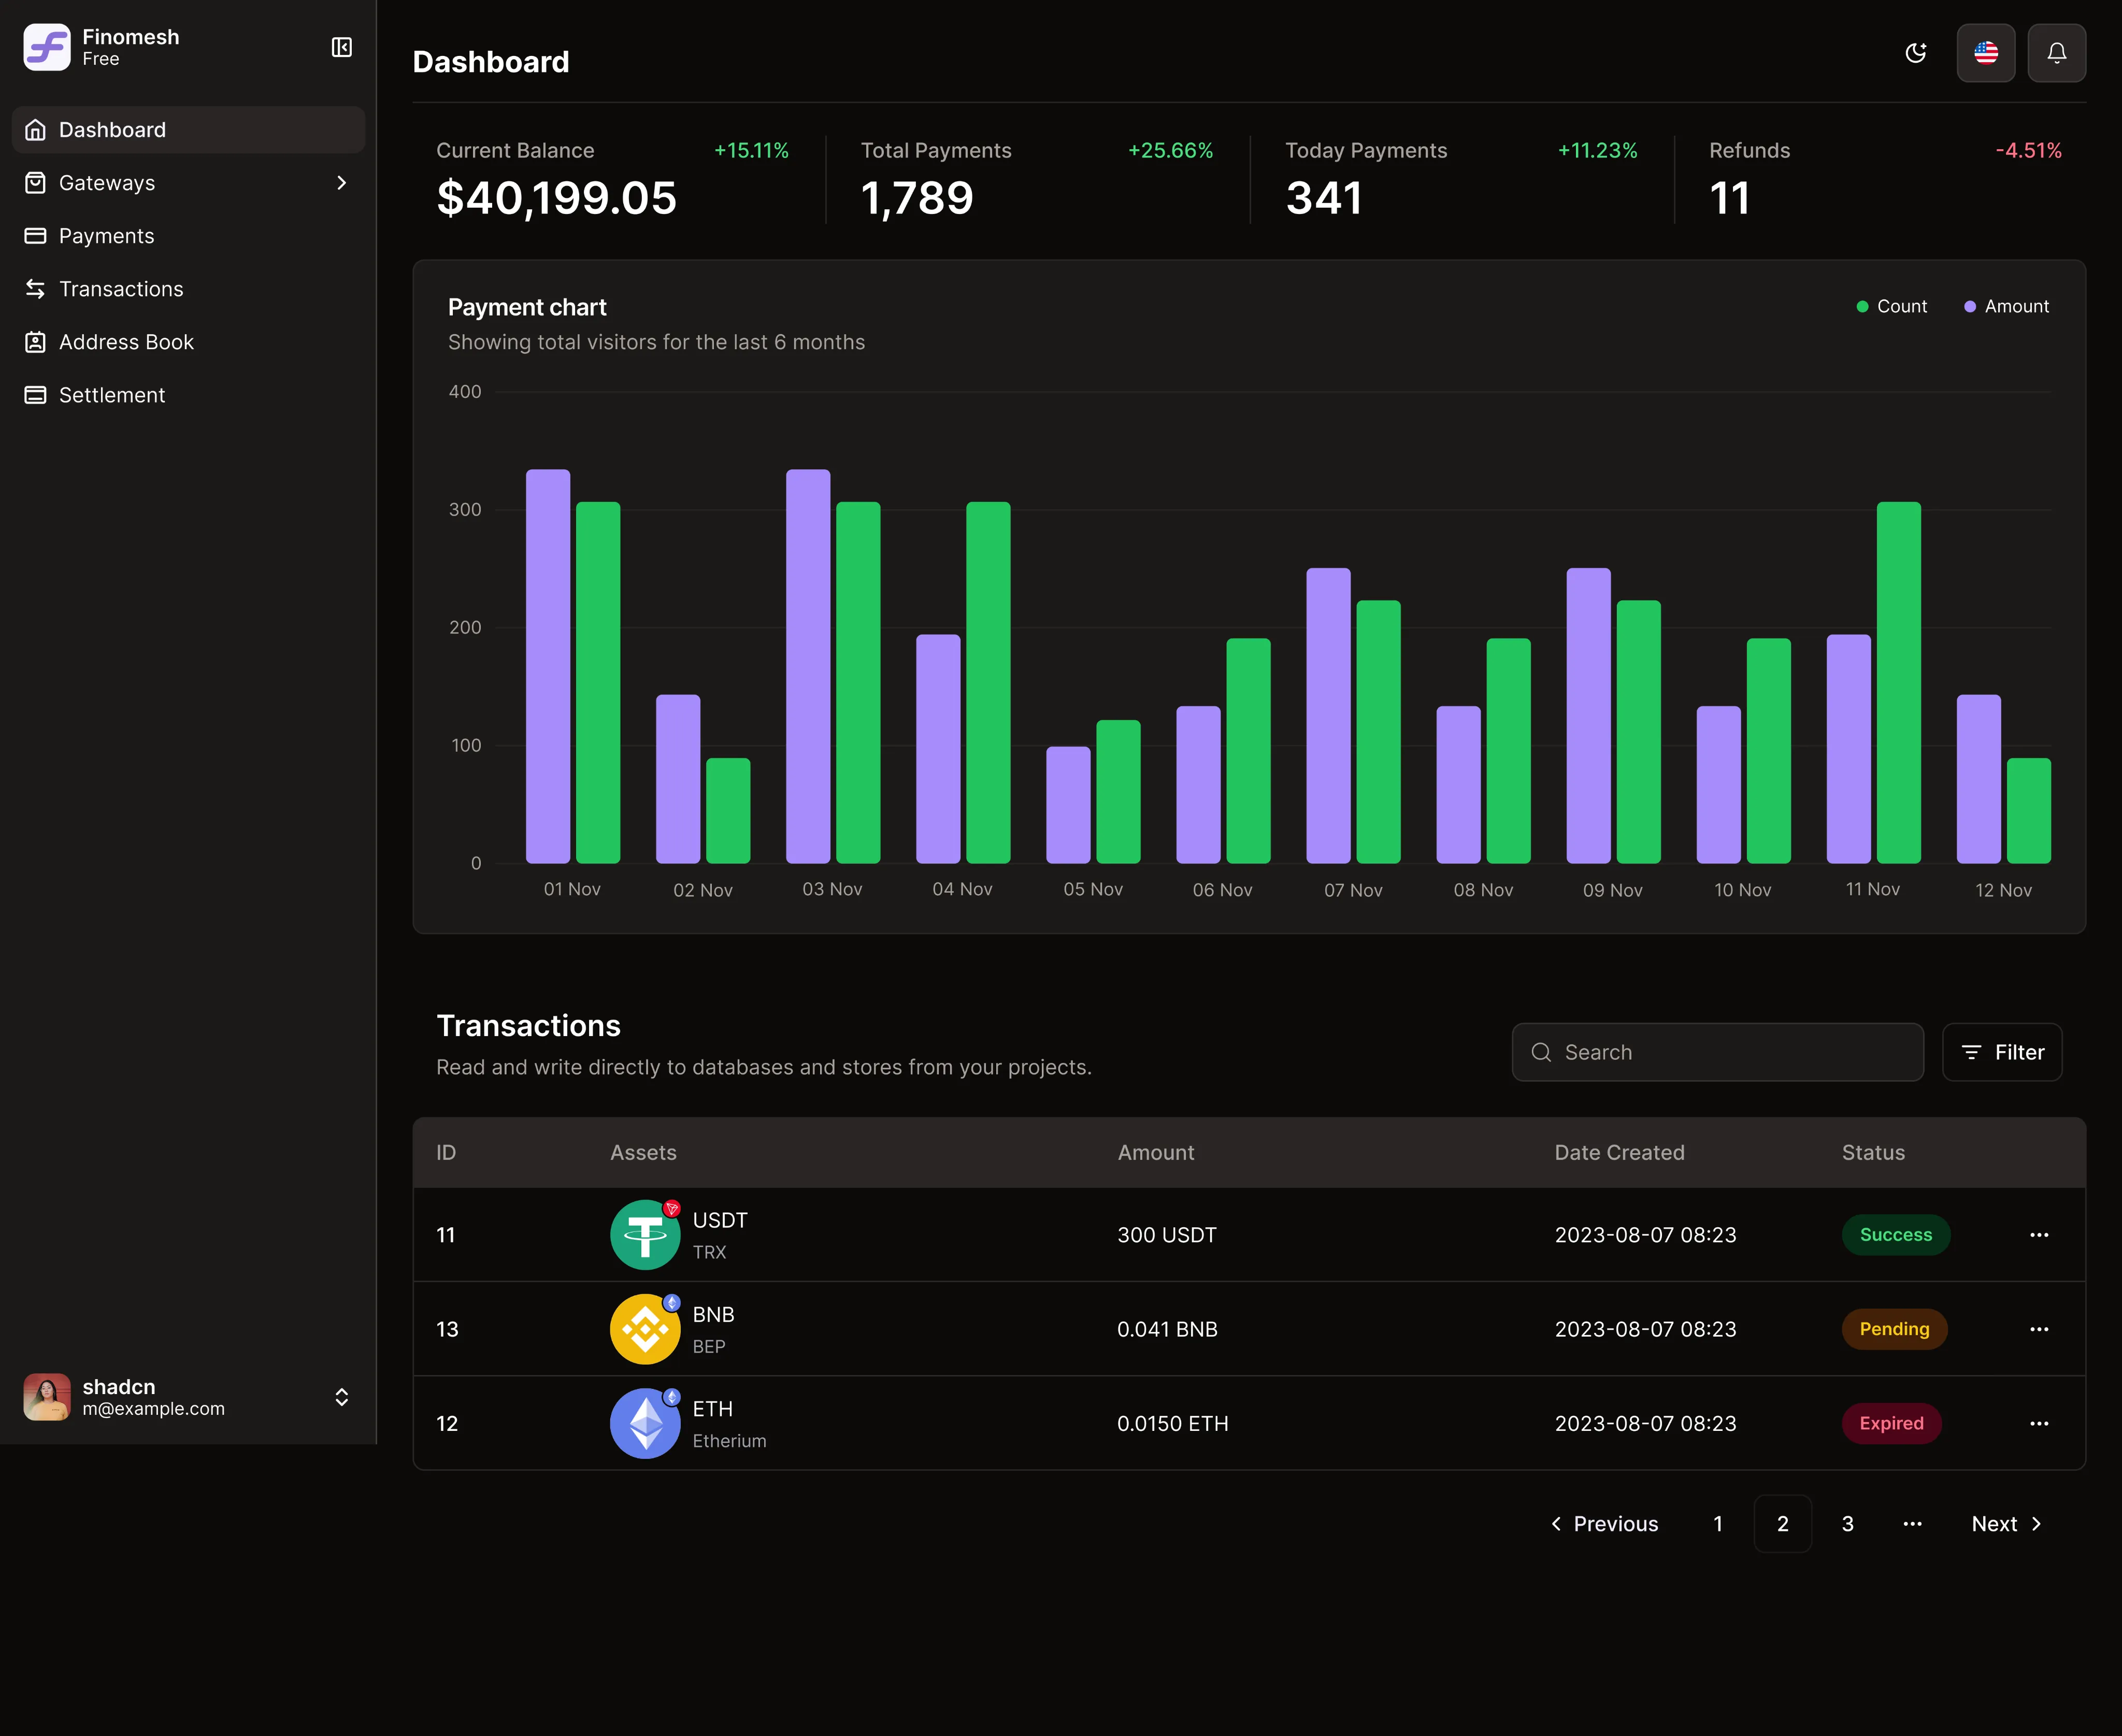2122x1736 pixels.
Task: Toggle the Amount legend series
Action: click(2006, 306)
